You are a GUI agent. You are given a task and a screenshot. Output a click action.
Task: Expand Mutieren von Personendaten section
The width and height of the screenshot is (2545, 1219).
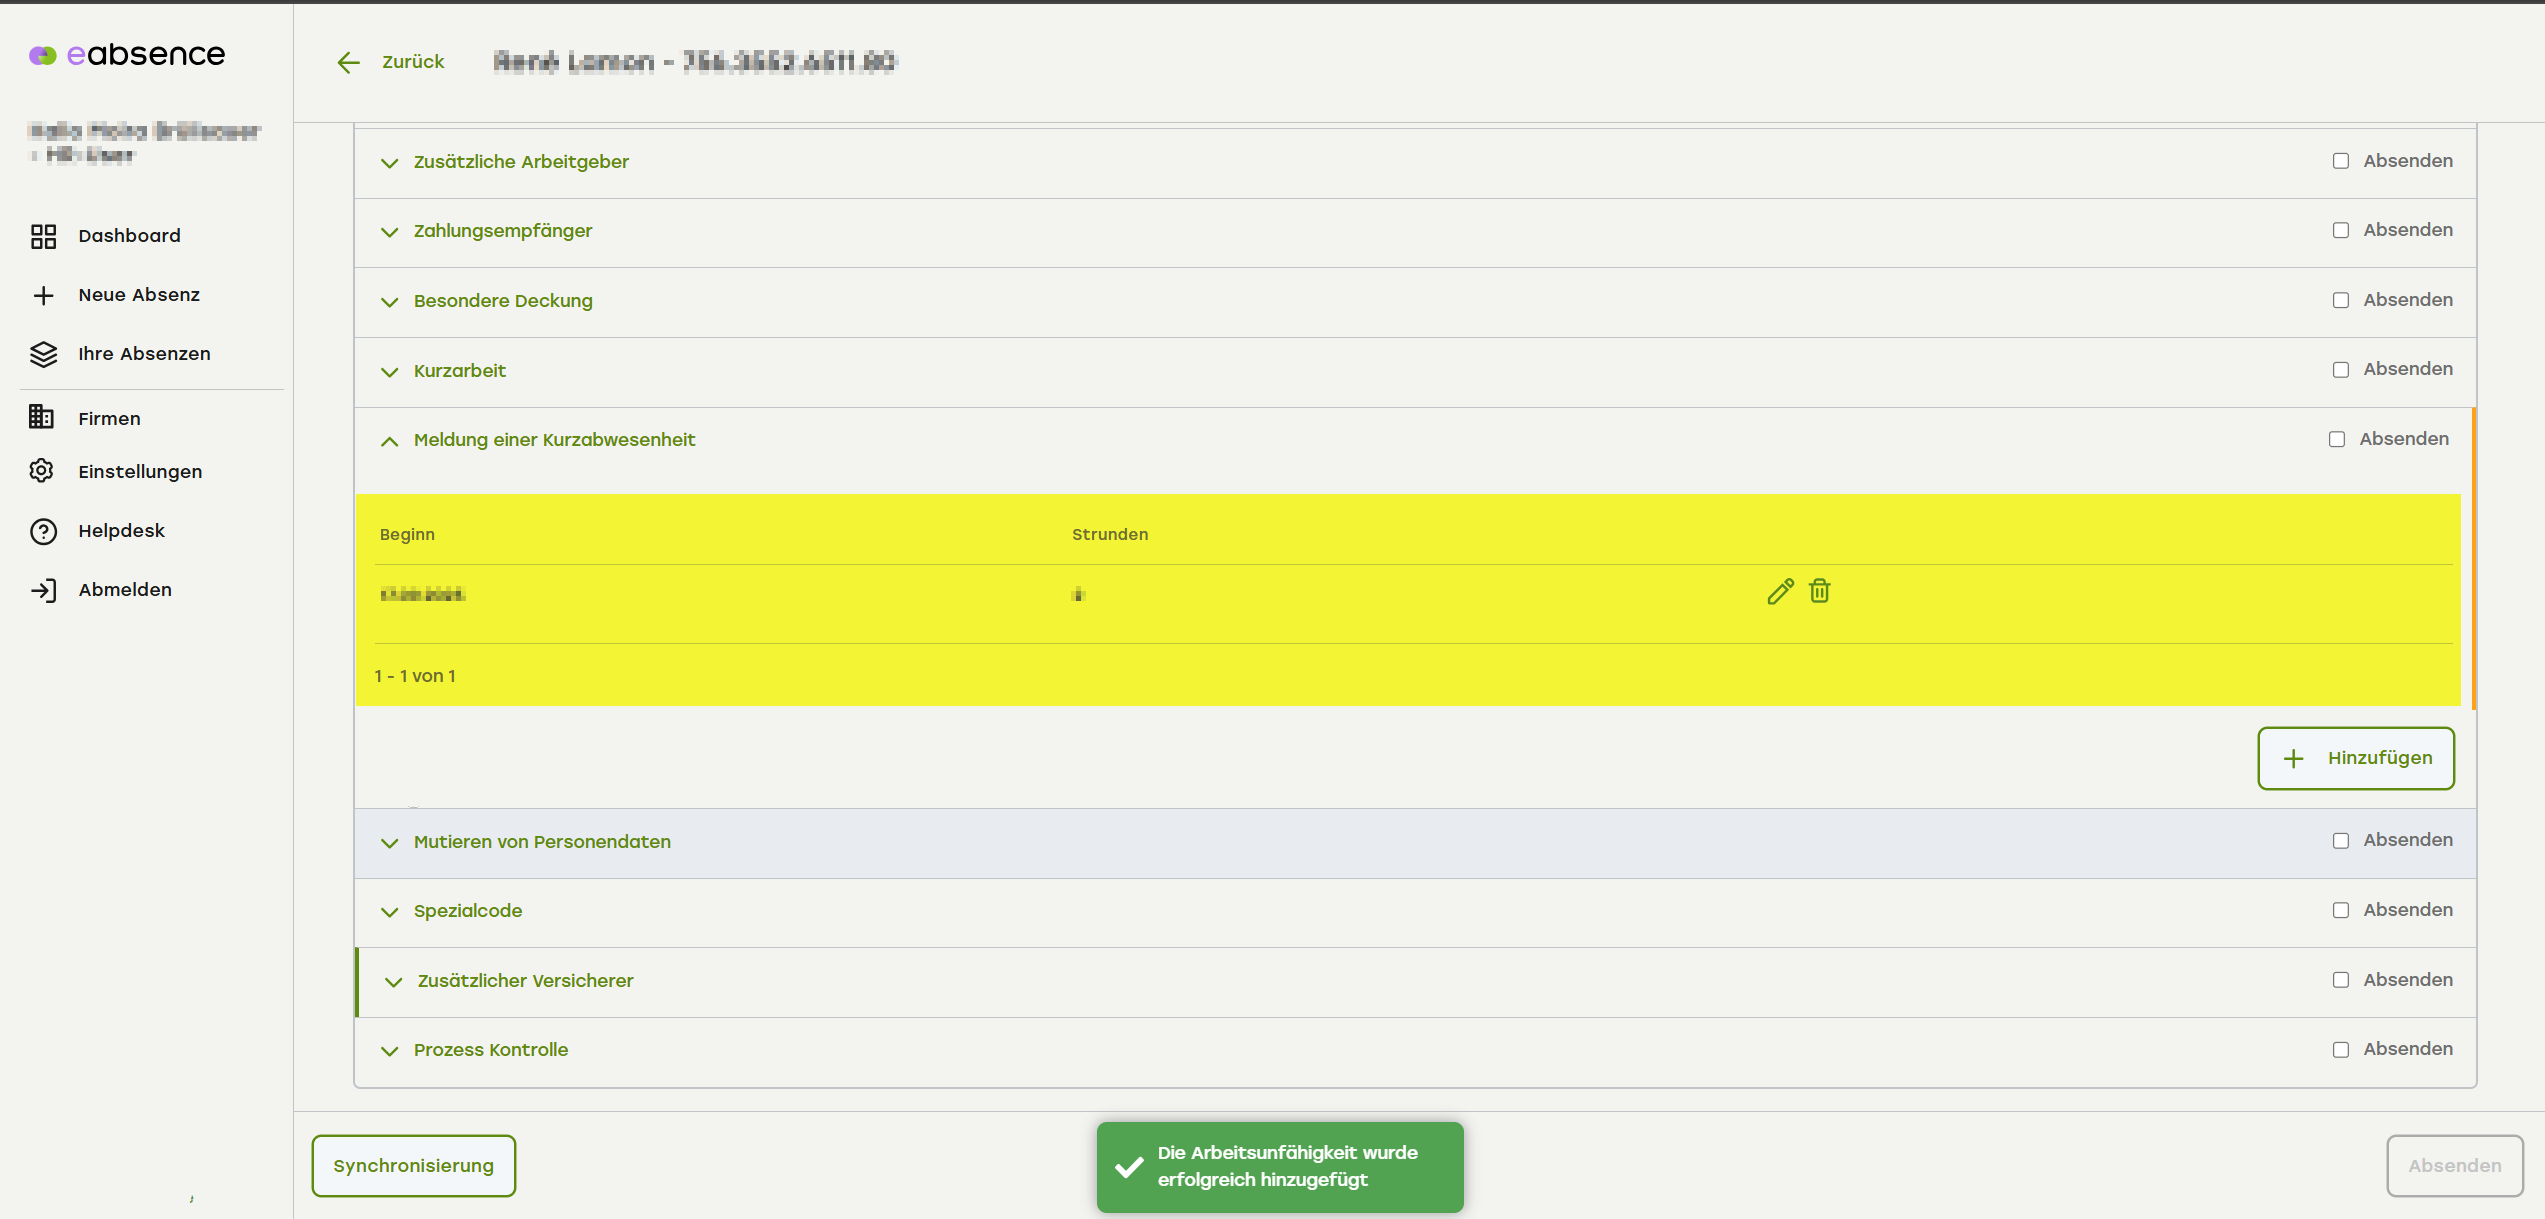[x=541, y=842]
